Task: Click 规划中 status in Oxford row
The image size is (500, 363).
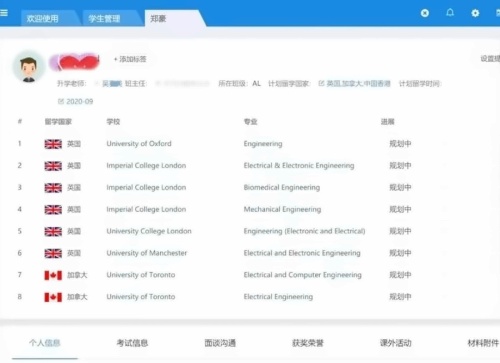Action: pyautogui.click(x=400, y=144)
